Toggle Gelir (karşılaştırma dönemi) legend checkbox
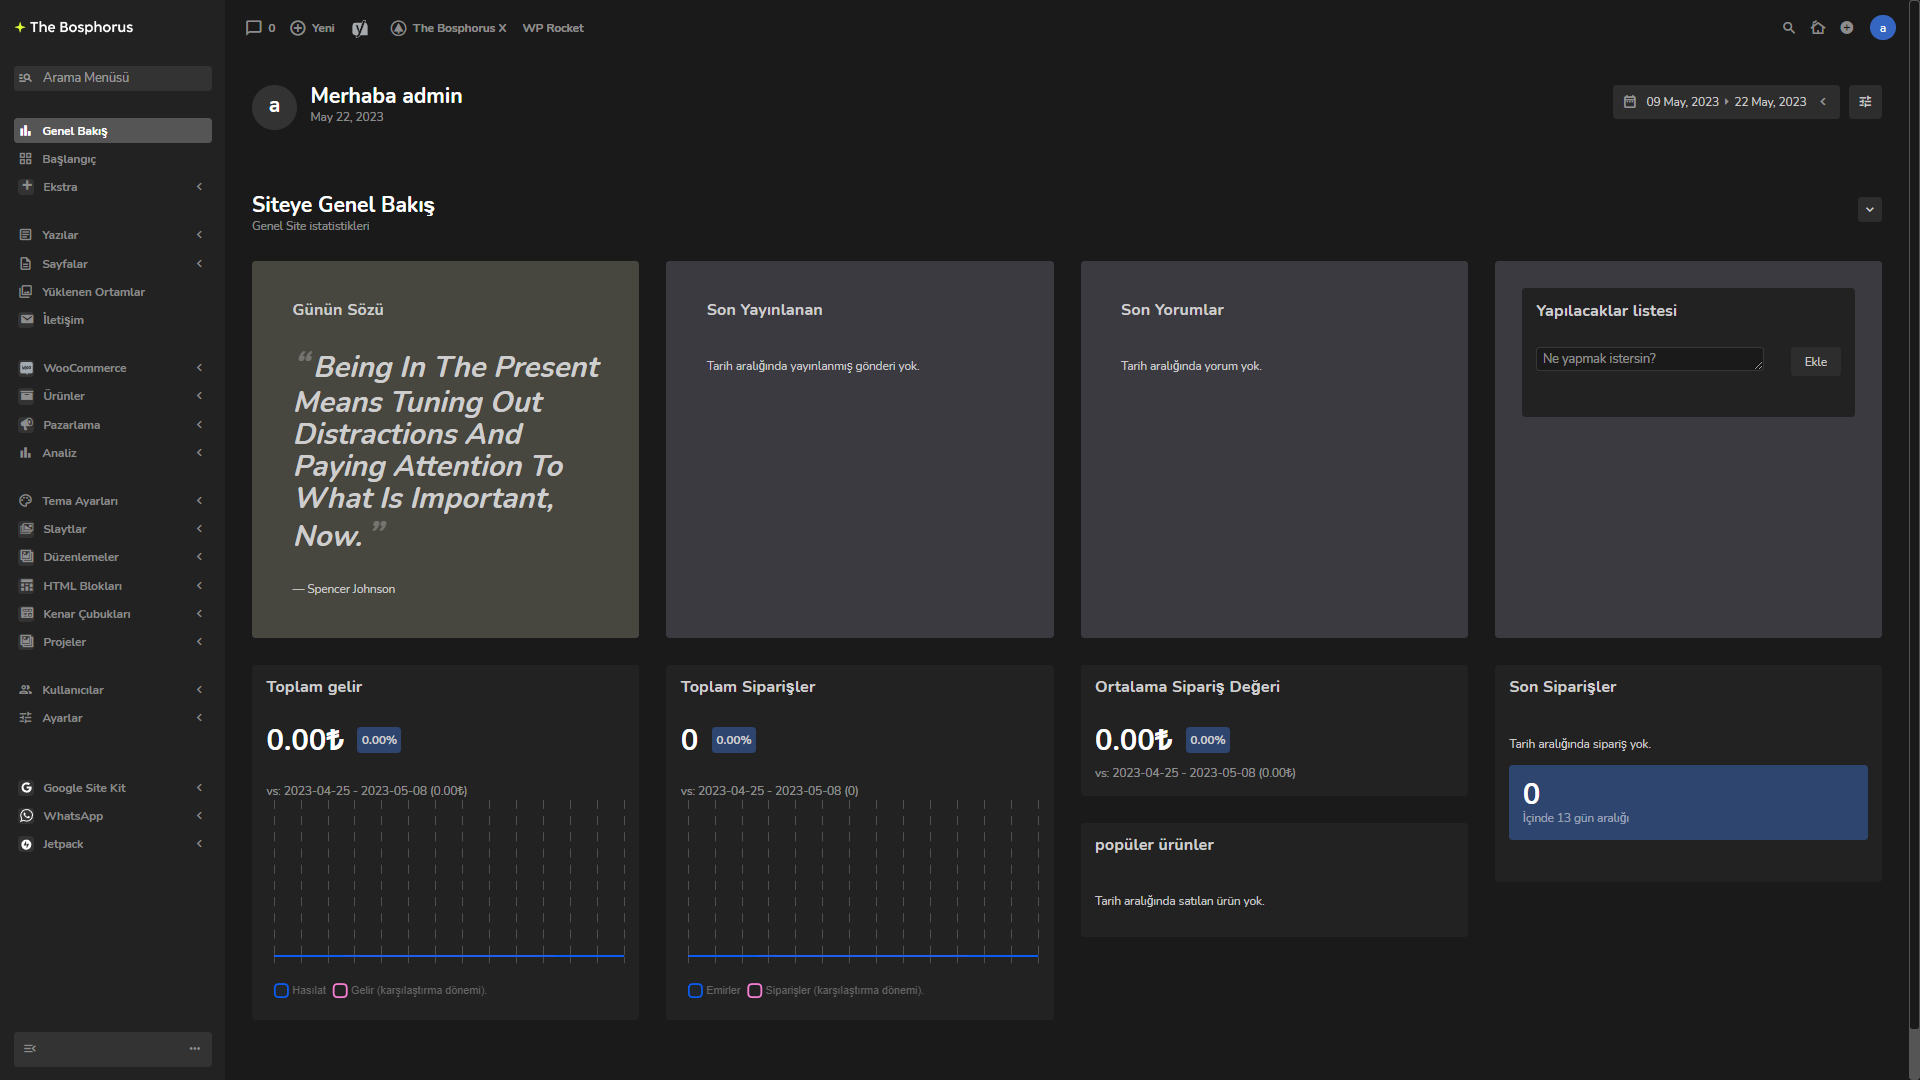The width and height of the screenshot is (1920, 1080). 340,991
